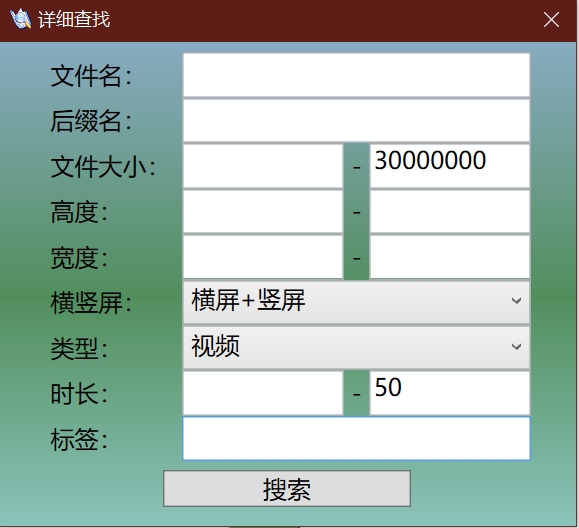Click the maximum 宽度 input box

(450, 257)
